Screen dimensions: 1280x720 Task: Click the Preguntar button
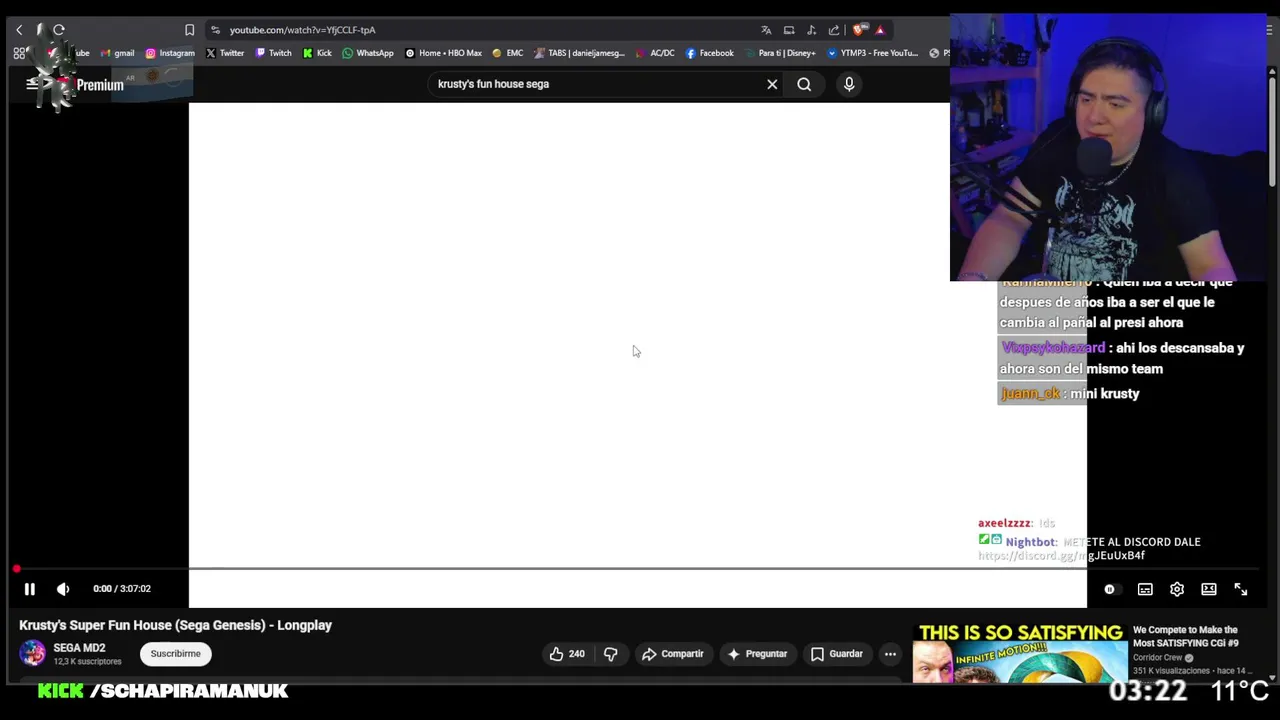coord(757,654)
